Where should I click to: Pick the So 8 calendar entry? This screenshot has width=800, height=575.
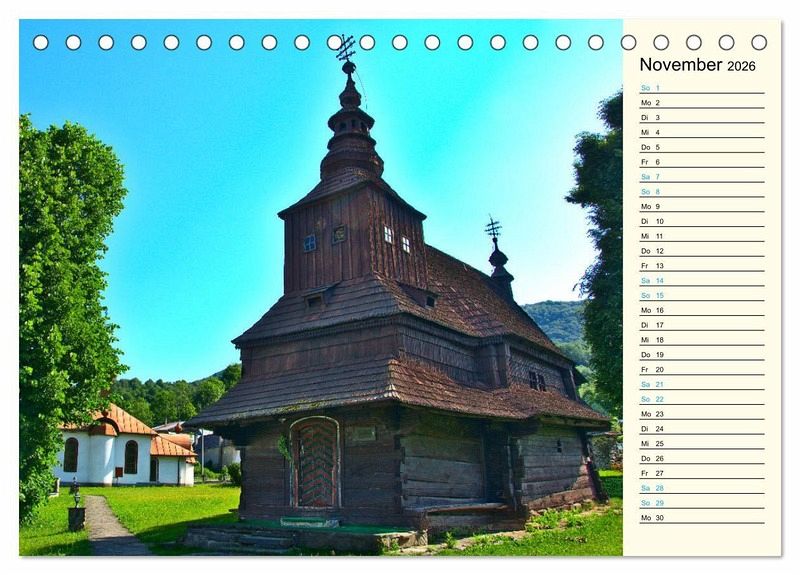(700, 192)
